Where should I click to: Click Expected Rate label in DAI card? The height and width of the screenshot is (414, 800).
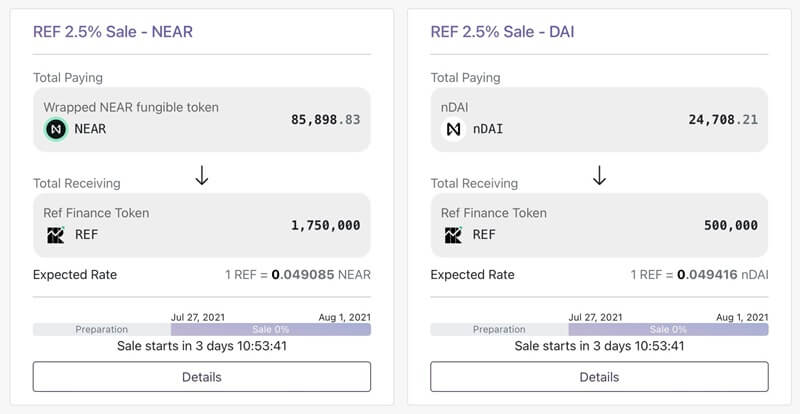pyautogui.click(x=472, y=275)
